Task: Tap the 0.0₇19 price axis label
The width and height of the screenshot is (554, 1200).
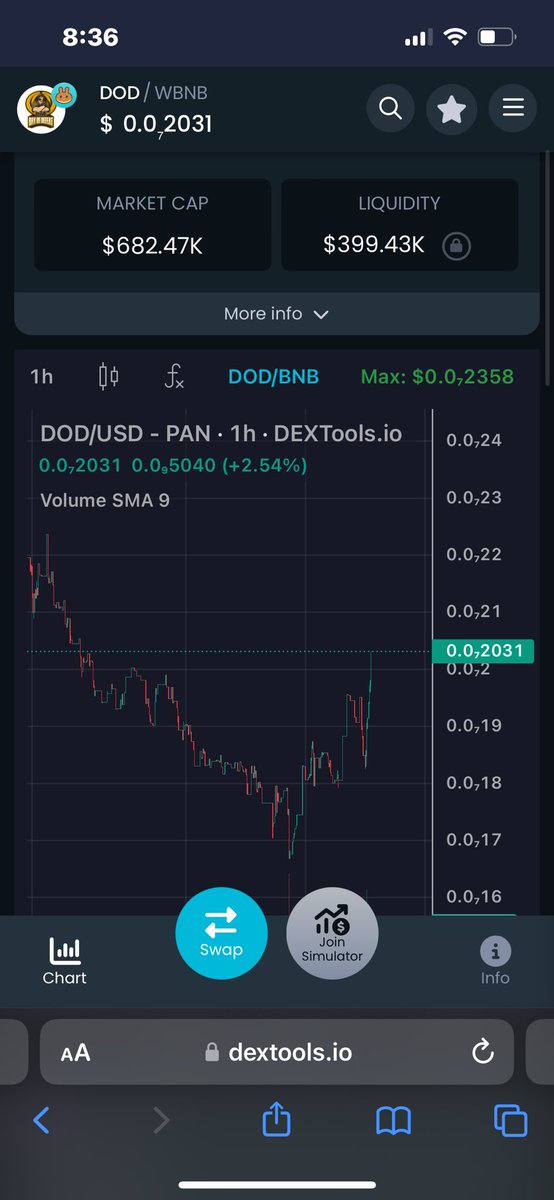Action: click(474, 726)
